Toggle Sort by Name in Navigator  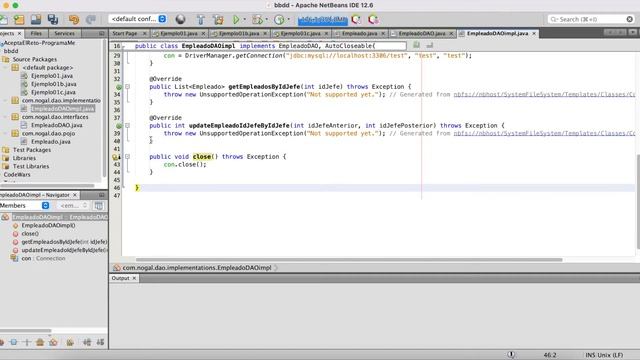tap(87, 342)
